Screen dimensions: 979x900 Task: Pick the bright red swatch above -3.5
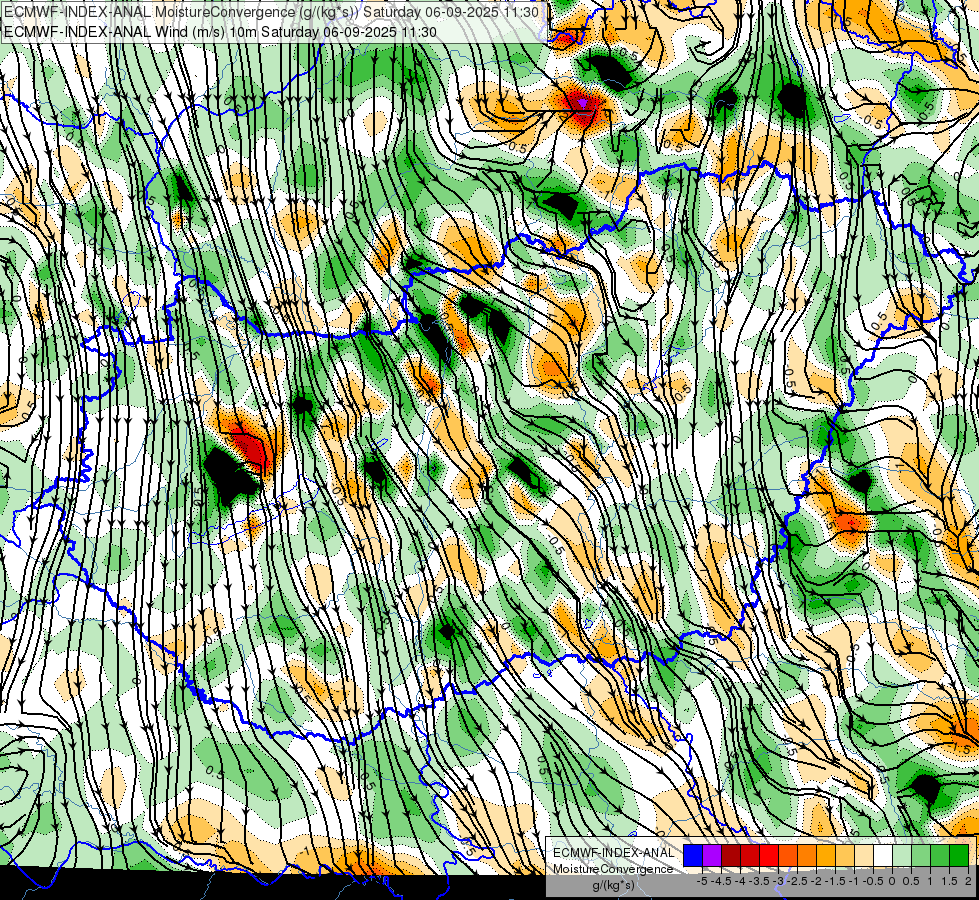(769, 855)
